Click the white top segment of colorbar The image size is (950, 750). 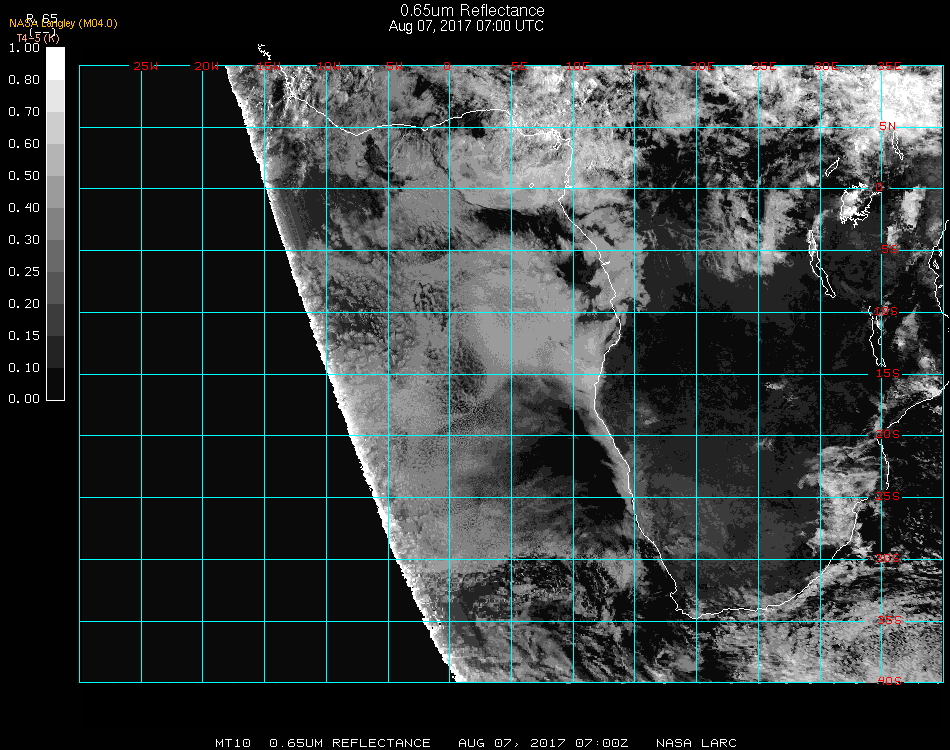[55, 64]
